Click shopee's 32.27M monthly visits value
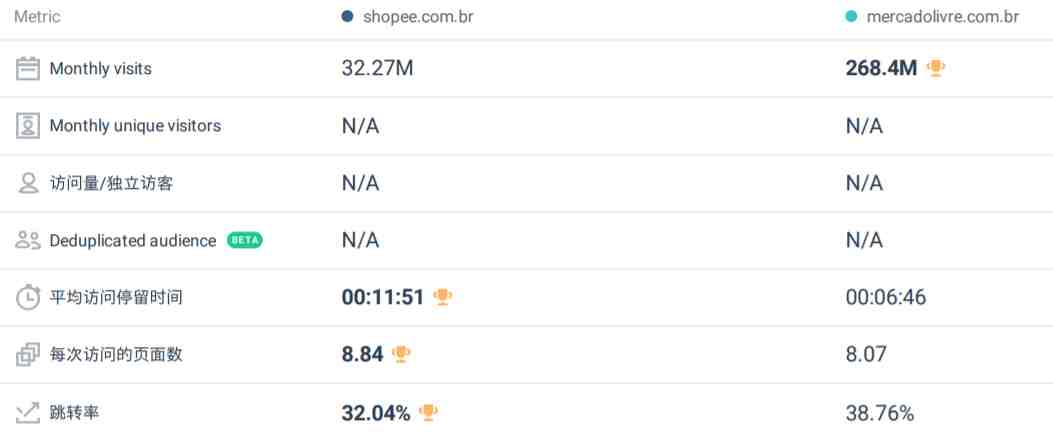The width and height of the screenshot is (1053, 440). tap(377, 68)
